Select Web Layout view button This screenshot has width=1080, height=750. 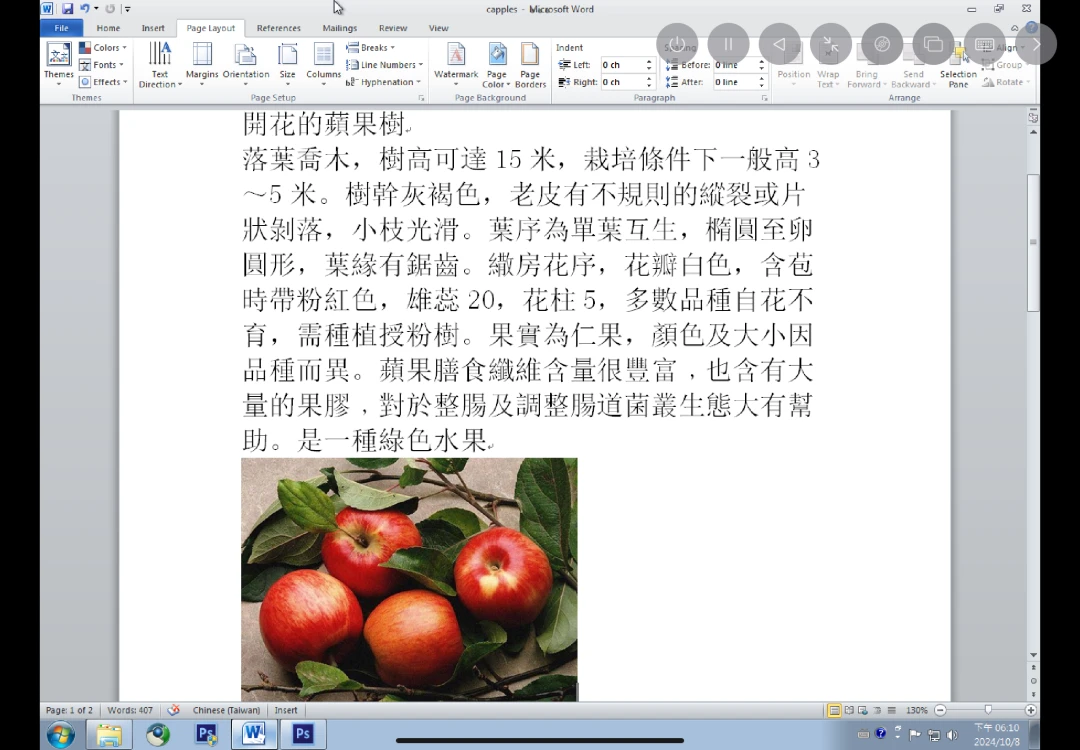click(863, 710)
